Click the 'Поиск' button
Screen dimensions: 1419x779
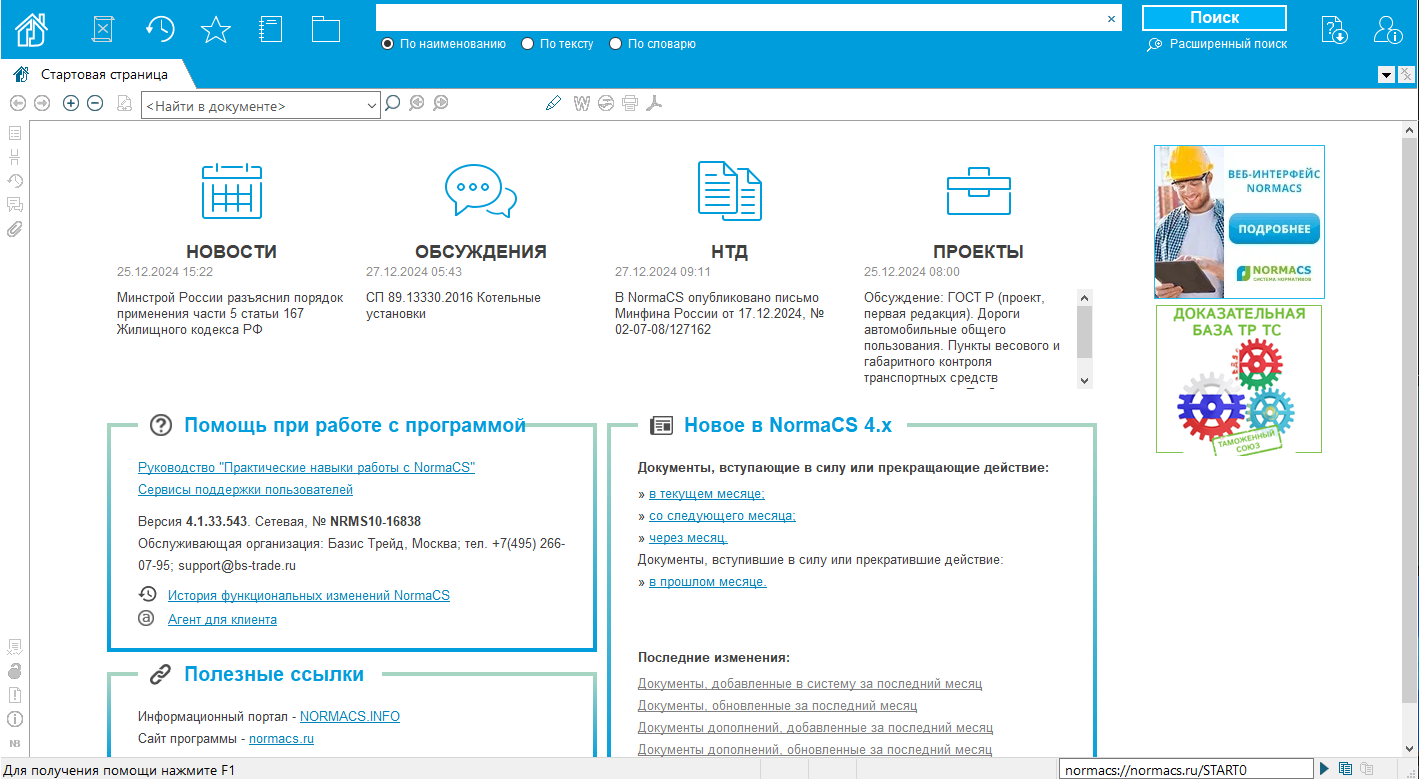[x=1214, y=18]
